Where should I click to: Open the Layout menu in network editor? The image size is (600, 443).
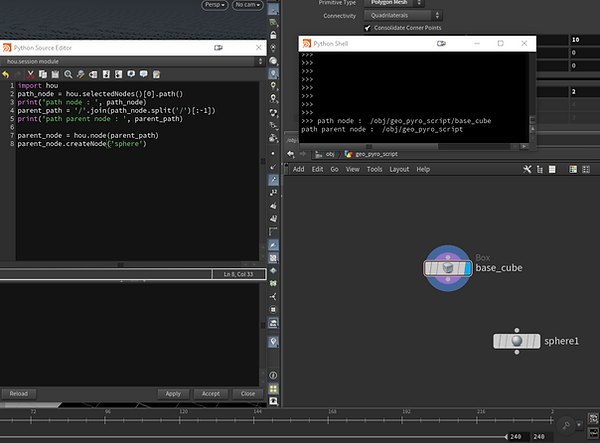399,169
